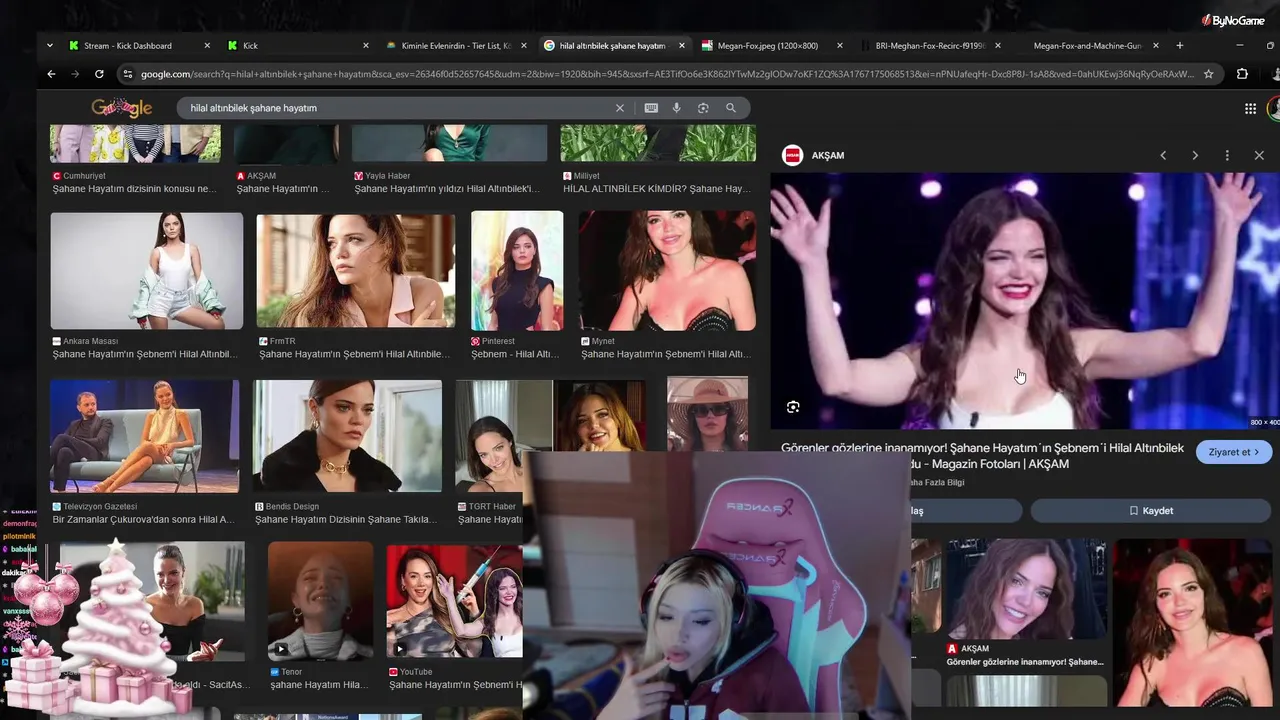Click Pinterest Şebnem - Hilal Alt caption
The height and width of the screenshot is (720, 1280).
point(514,355)
